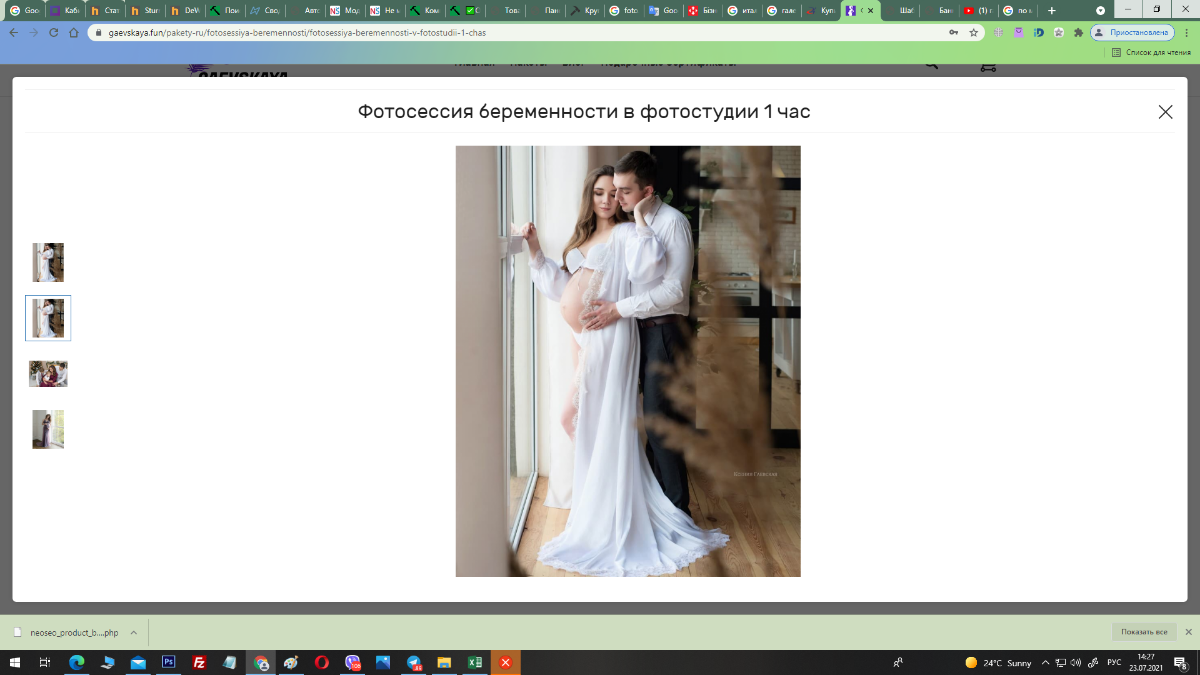Select the fourth gallery thumbnail

coord(48,429)
